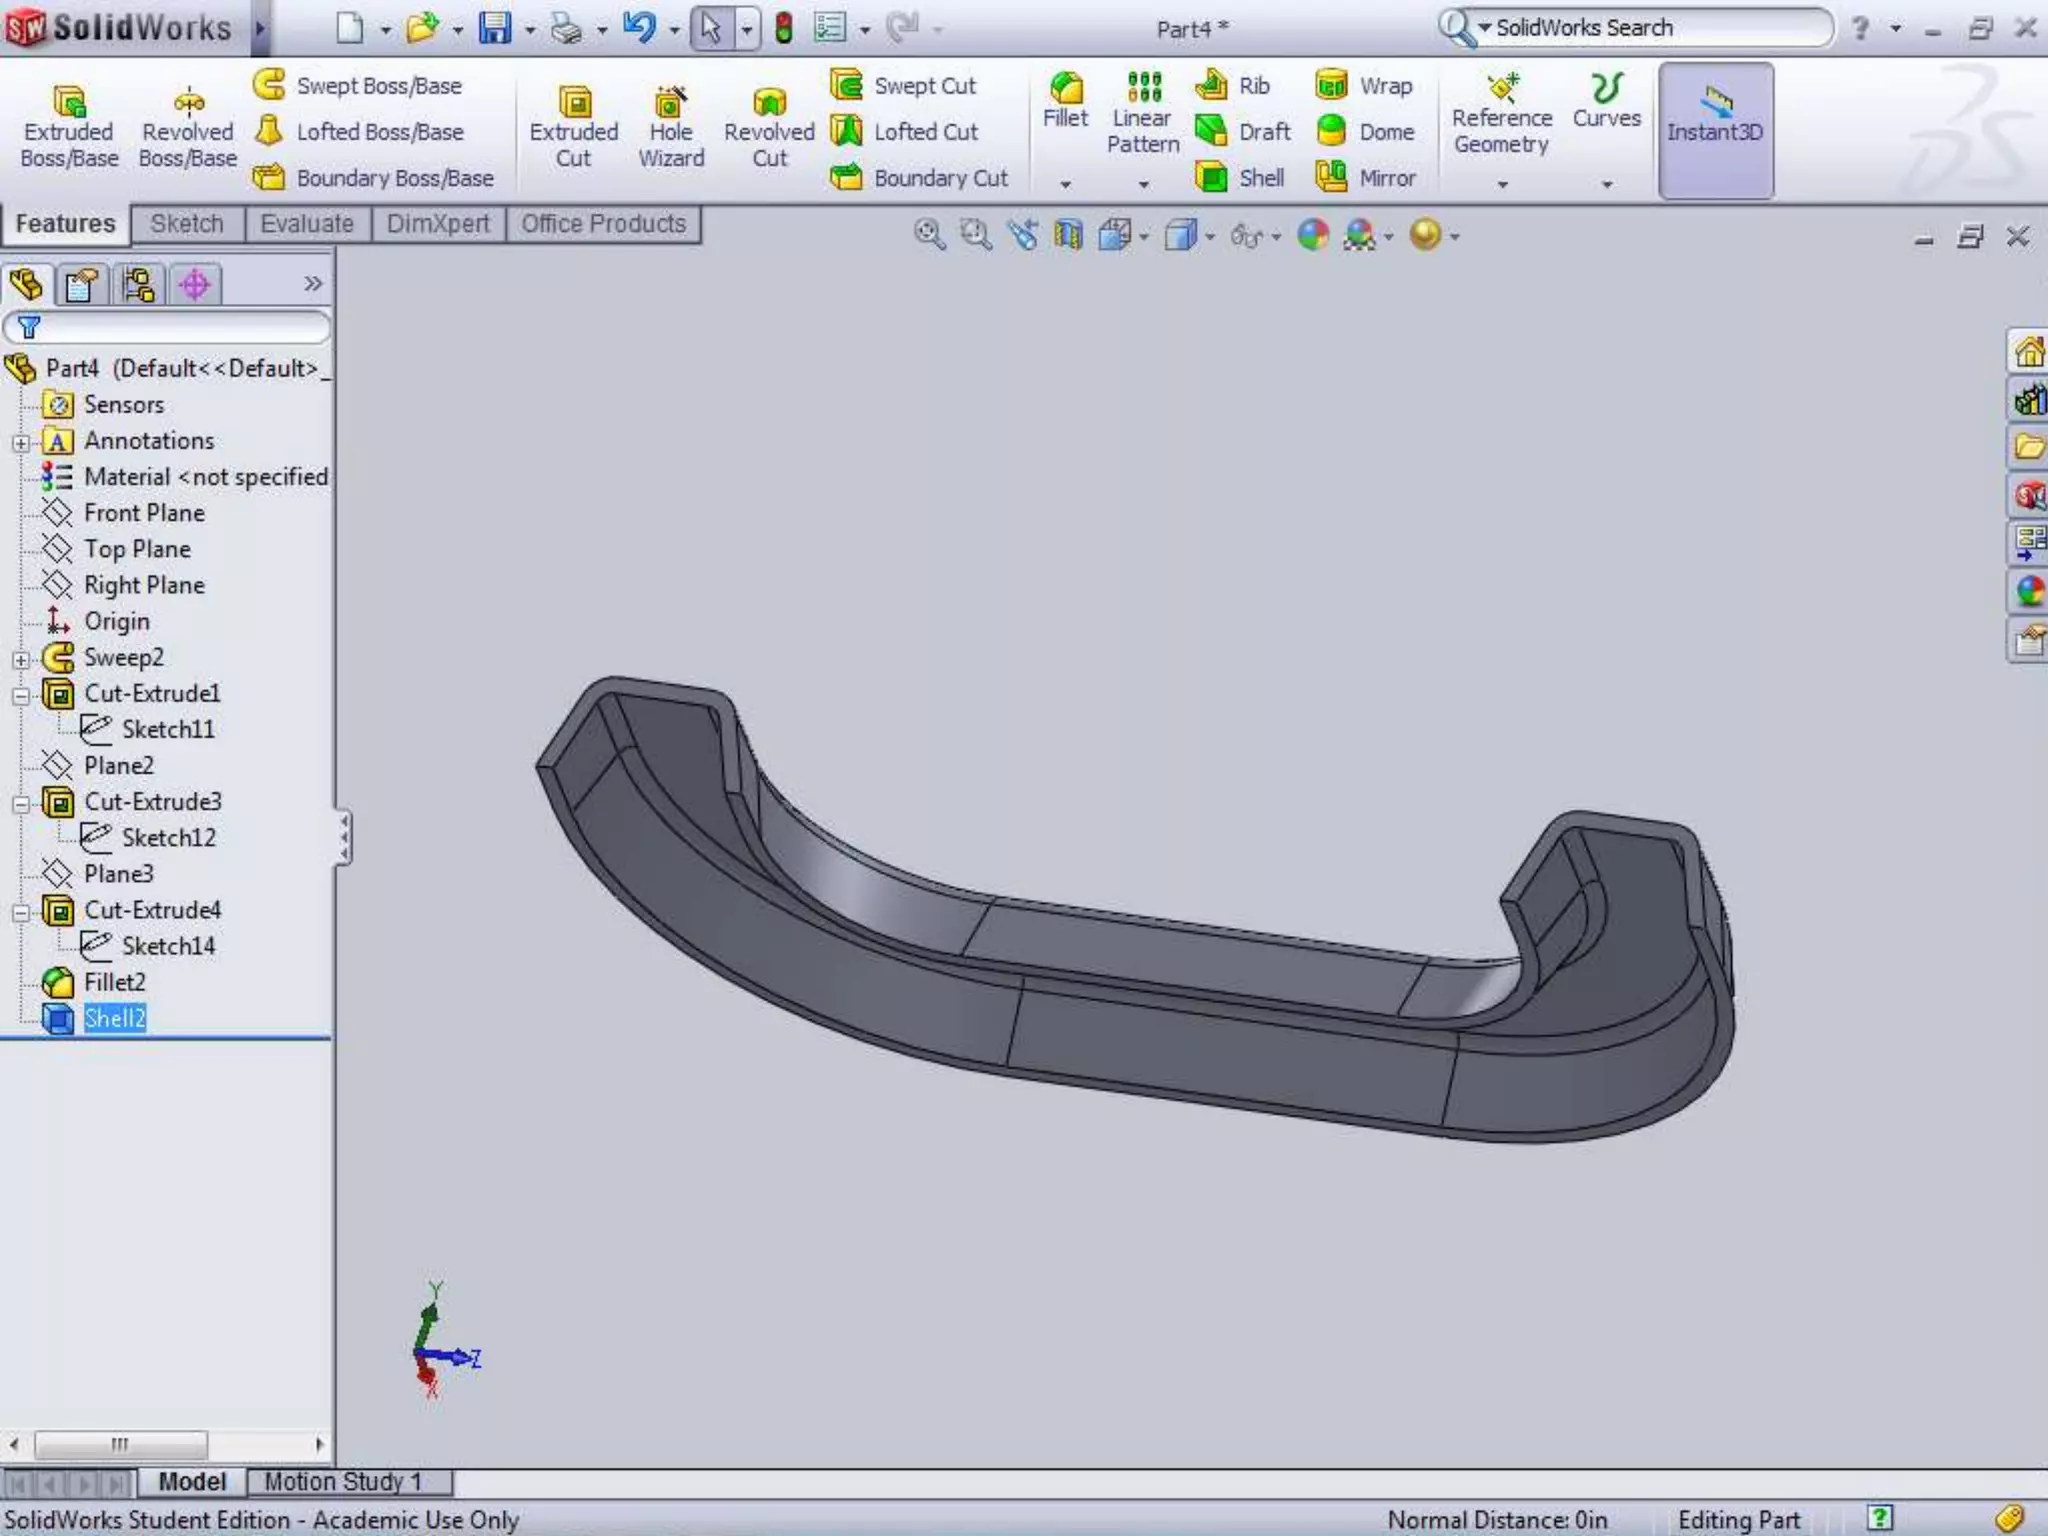
Task: Click the Zoom to Fit icon
Action: click(x=929, y=235)
